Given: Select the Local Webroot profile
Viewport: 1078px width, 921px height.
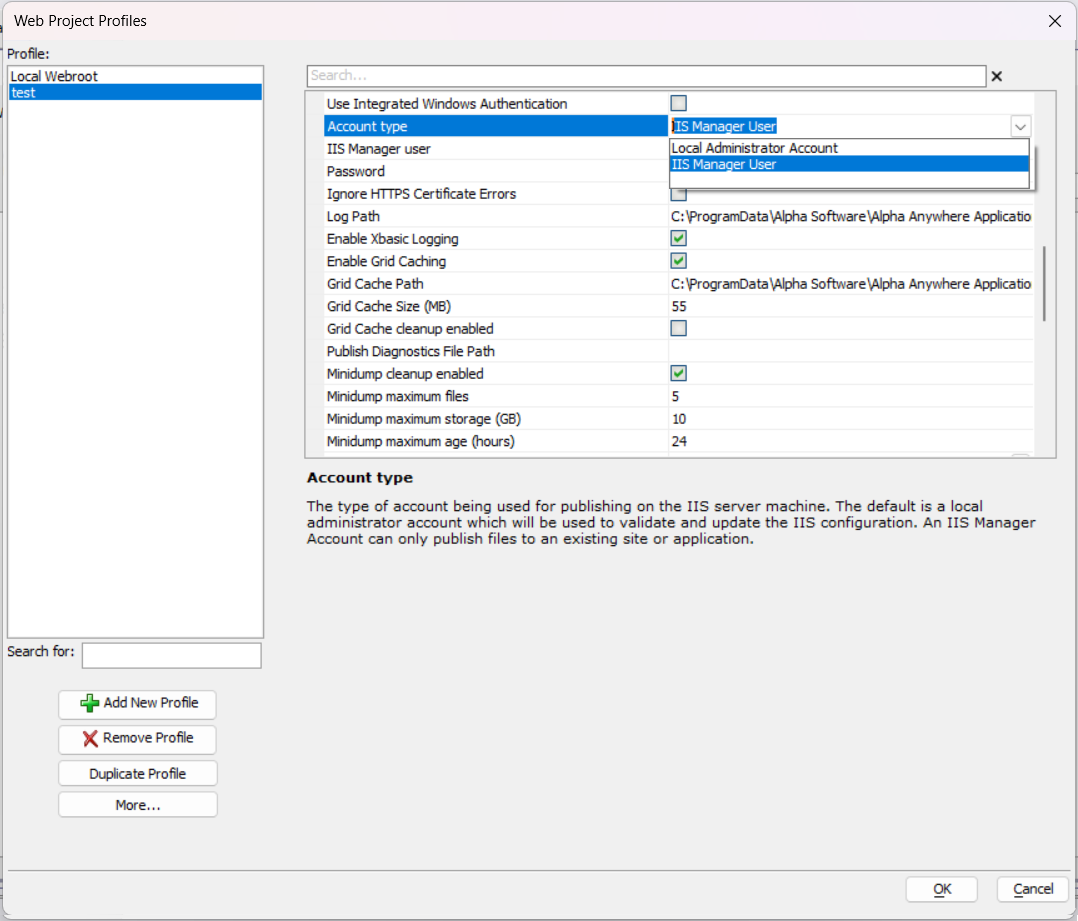Looking at the screenshot, I should 135,76.
